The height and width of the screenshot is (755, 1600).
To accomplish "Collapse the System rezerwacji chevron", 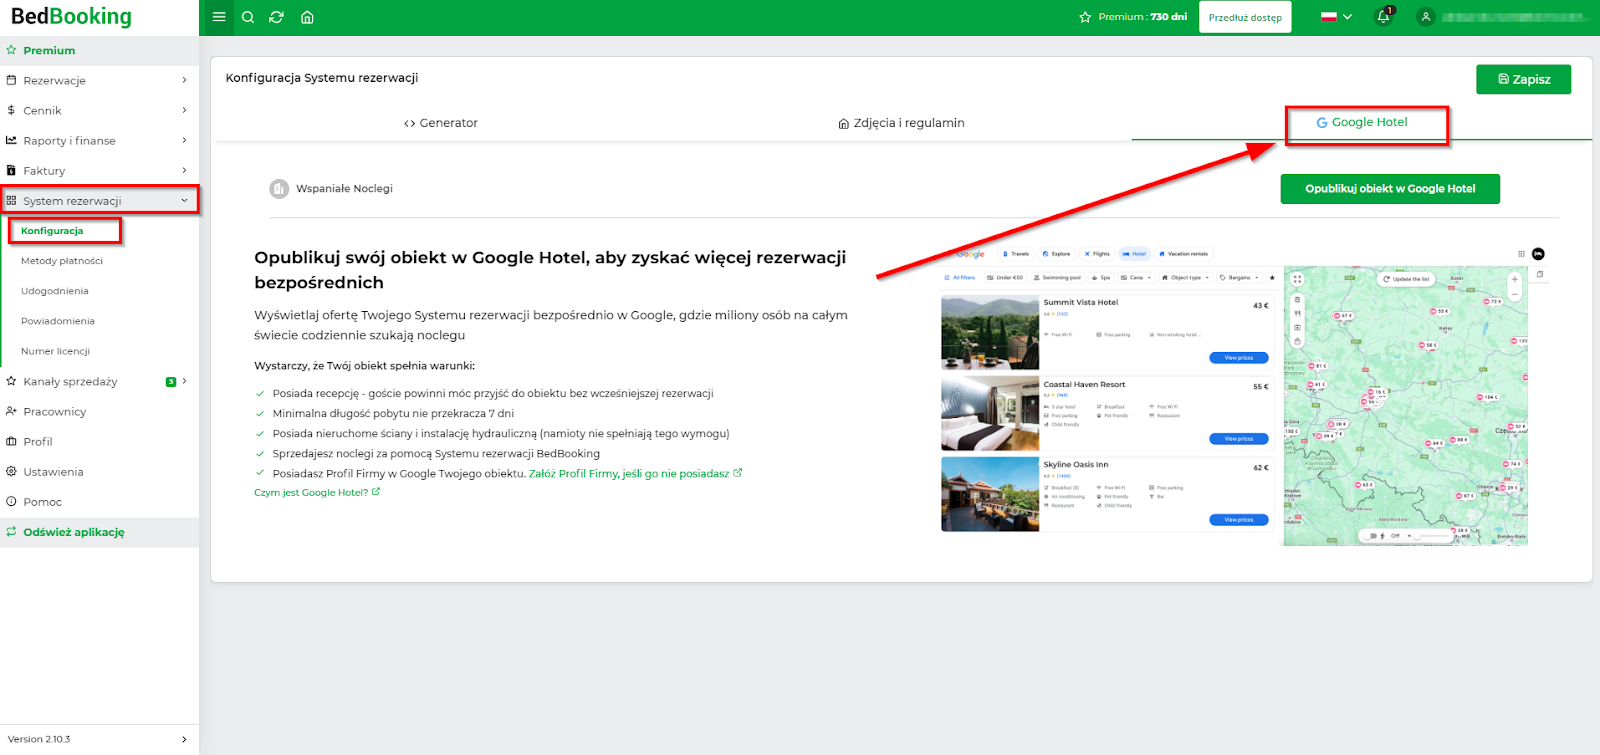I will pos(184,200).
